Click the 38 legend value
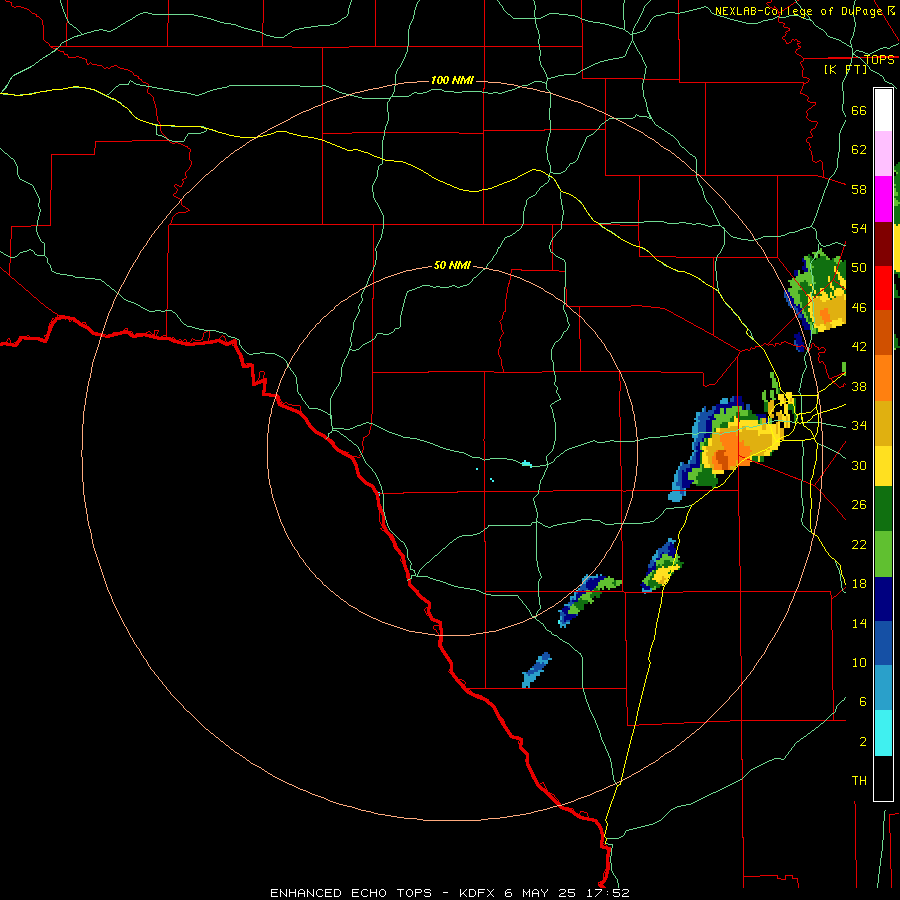 (x=859, y=386)
